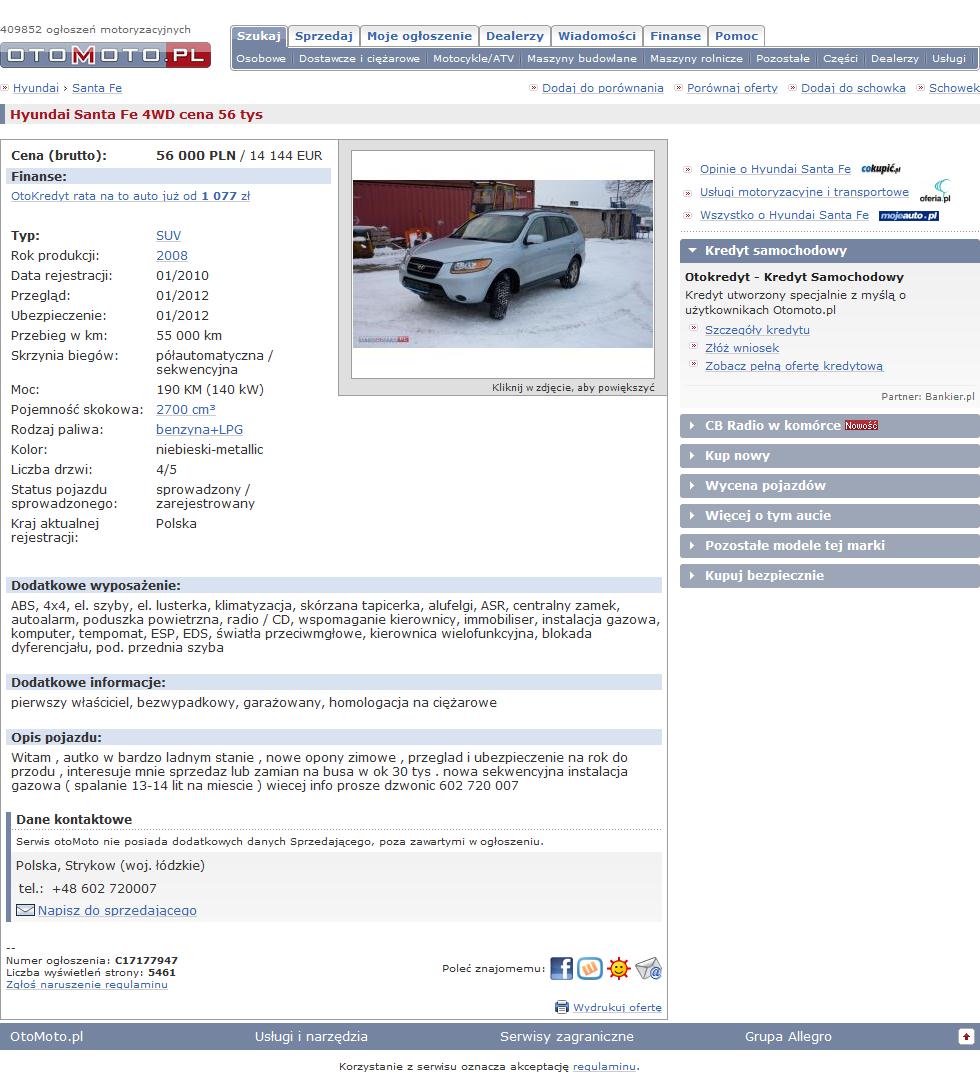Click Usługi i narzędzia in footer

tap(311, 1036)
